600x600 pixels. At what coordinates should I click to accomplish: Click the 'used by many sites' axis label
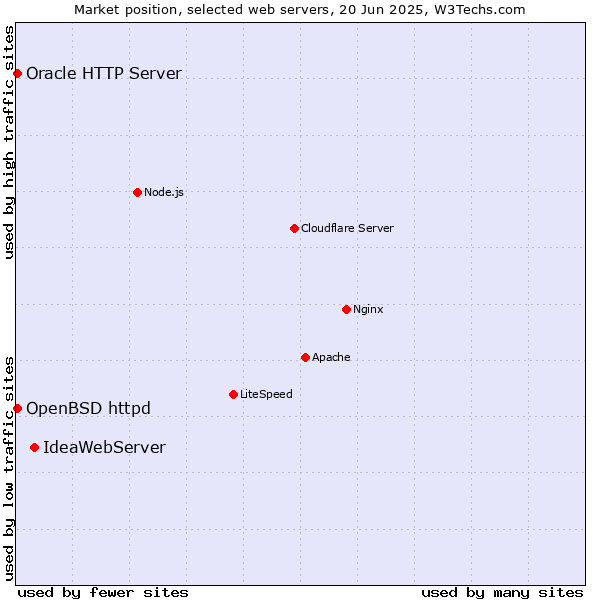[502, 593]
